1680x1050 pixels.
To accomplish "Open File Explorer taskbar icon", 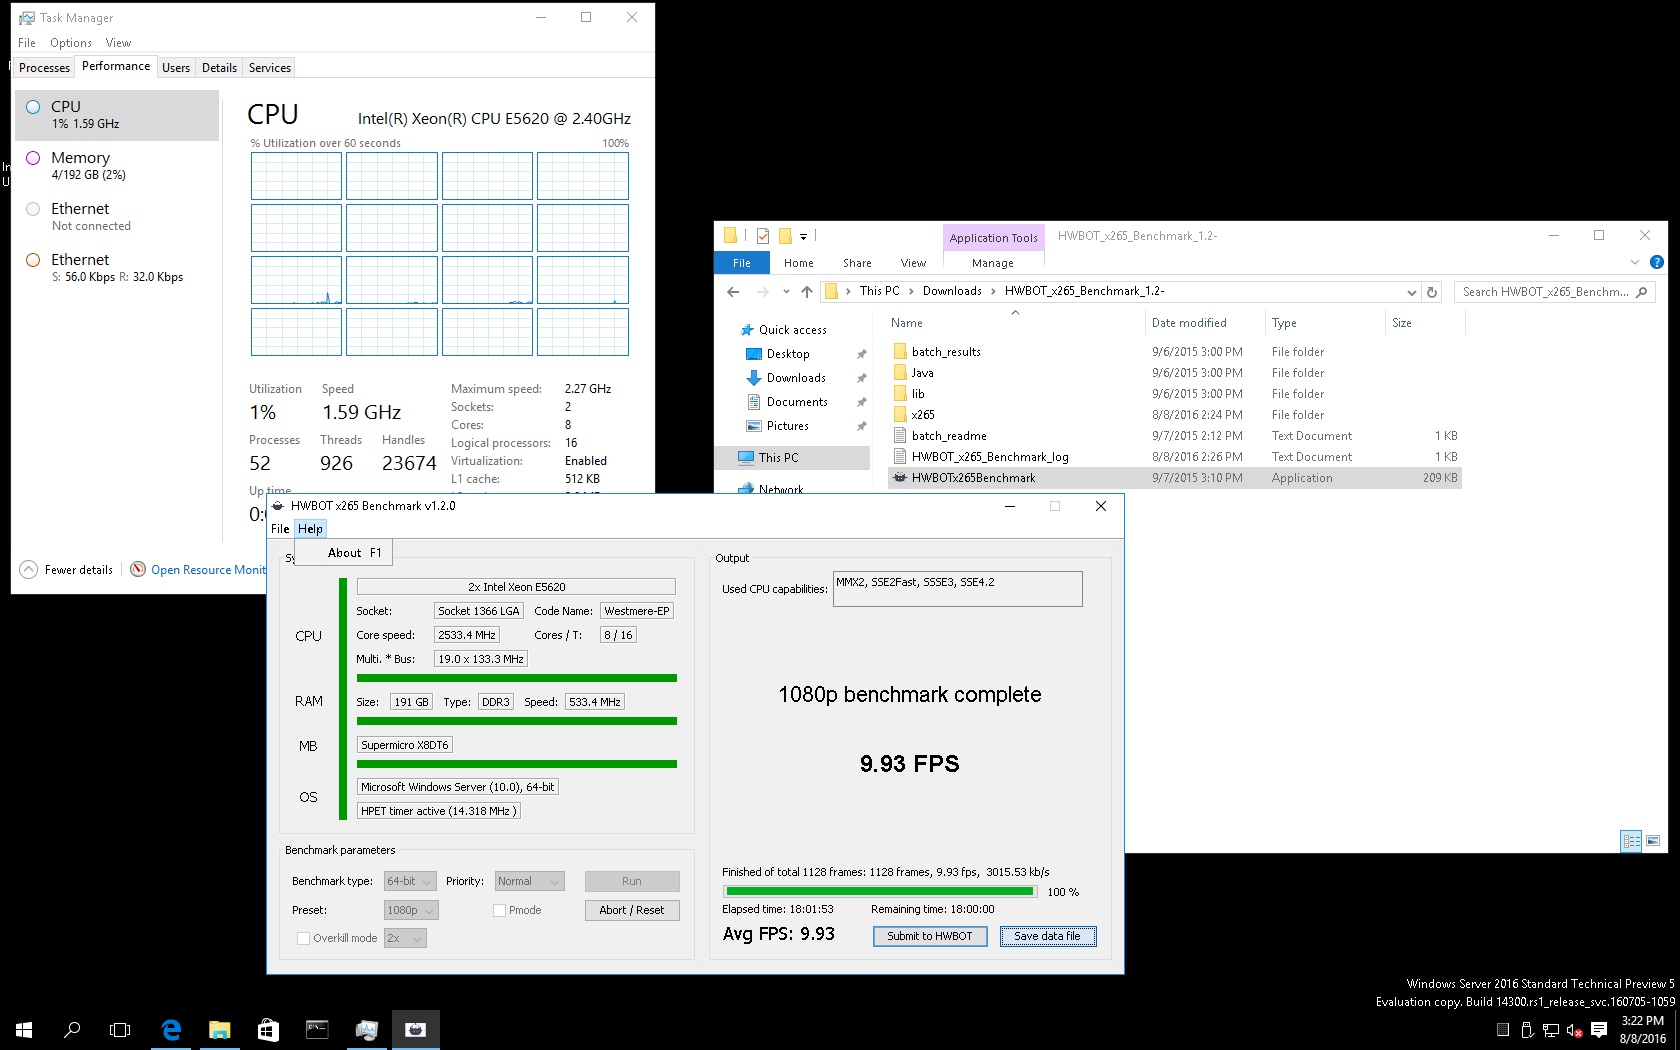I will [x=219, y=1029].
